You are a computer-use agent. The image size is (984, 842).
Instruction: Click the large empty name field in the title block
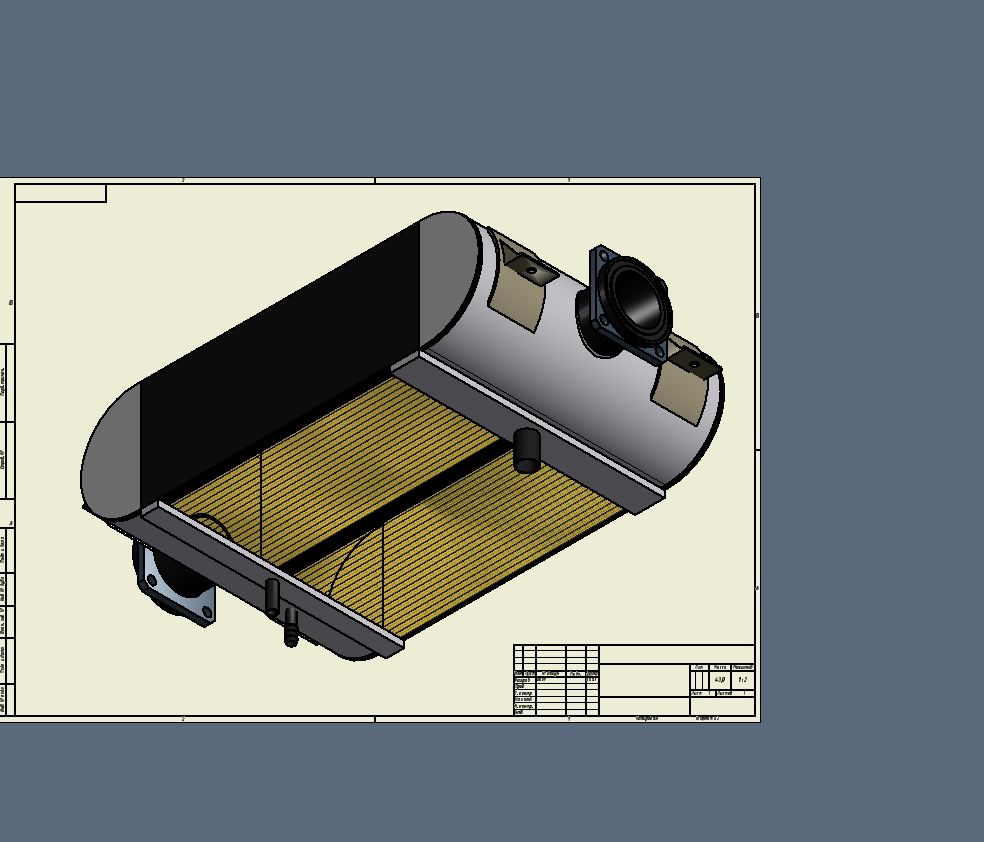point(644,680)
